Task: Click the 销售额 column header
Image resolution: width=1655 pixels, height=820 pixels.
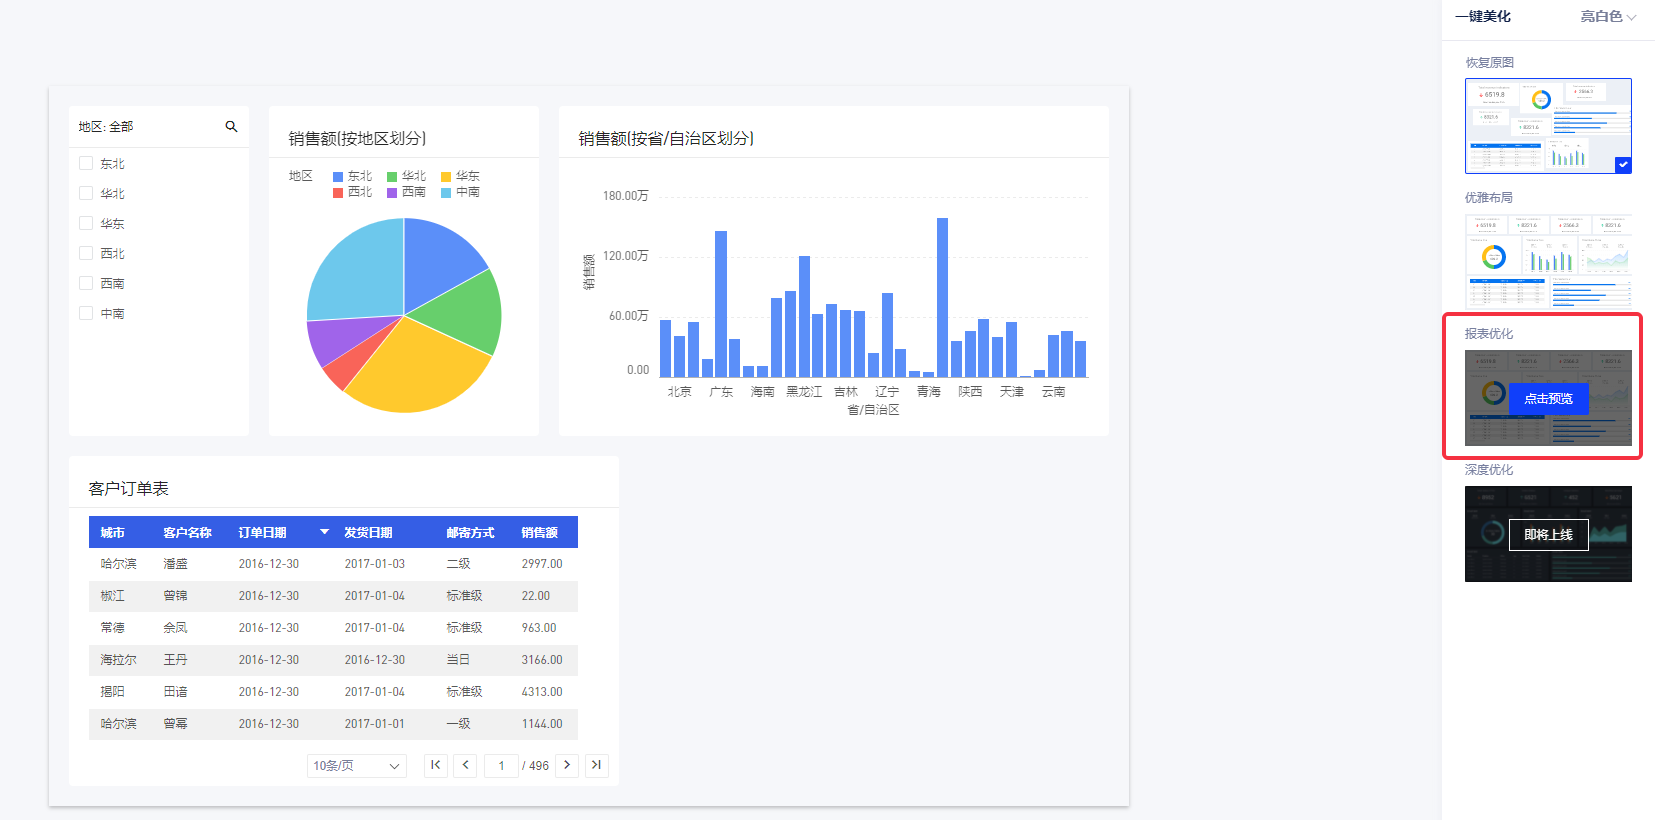Action: (540, 533)
